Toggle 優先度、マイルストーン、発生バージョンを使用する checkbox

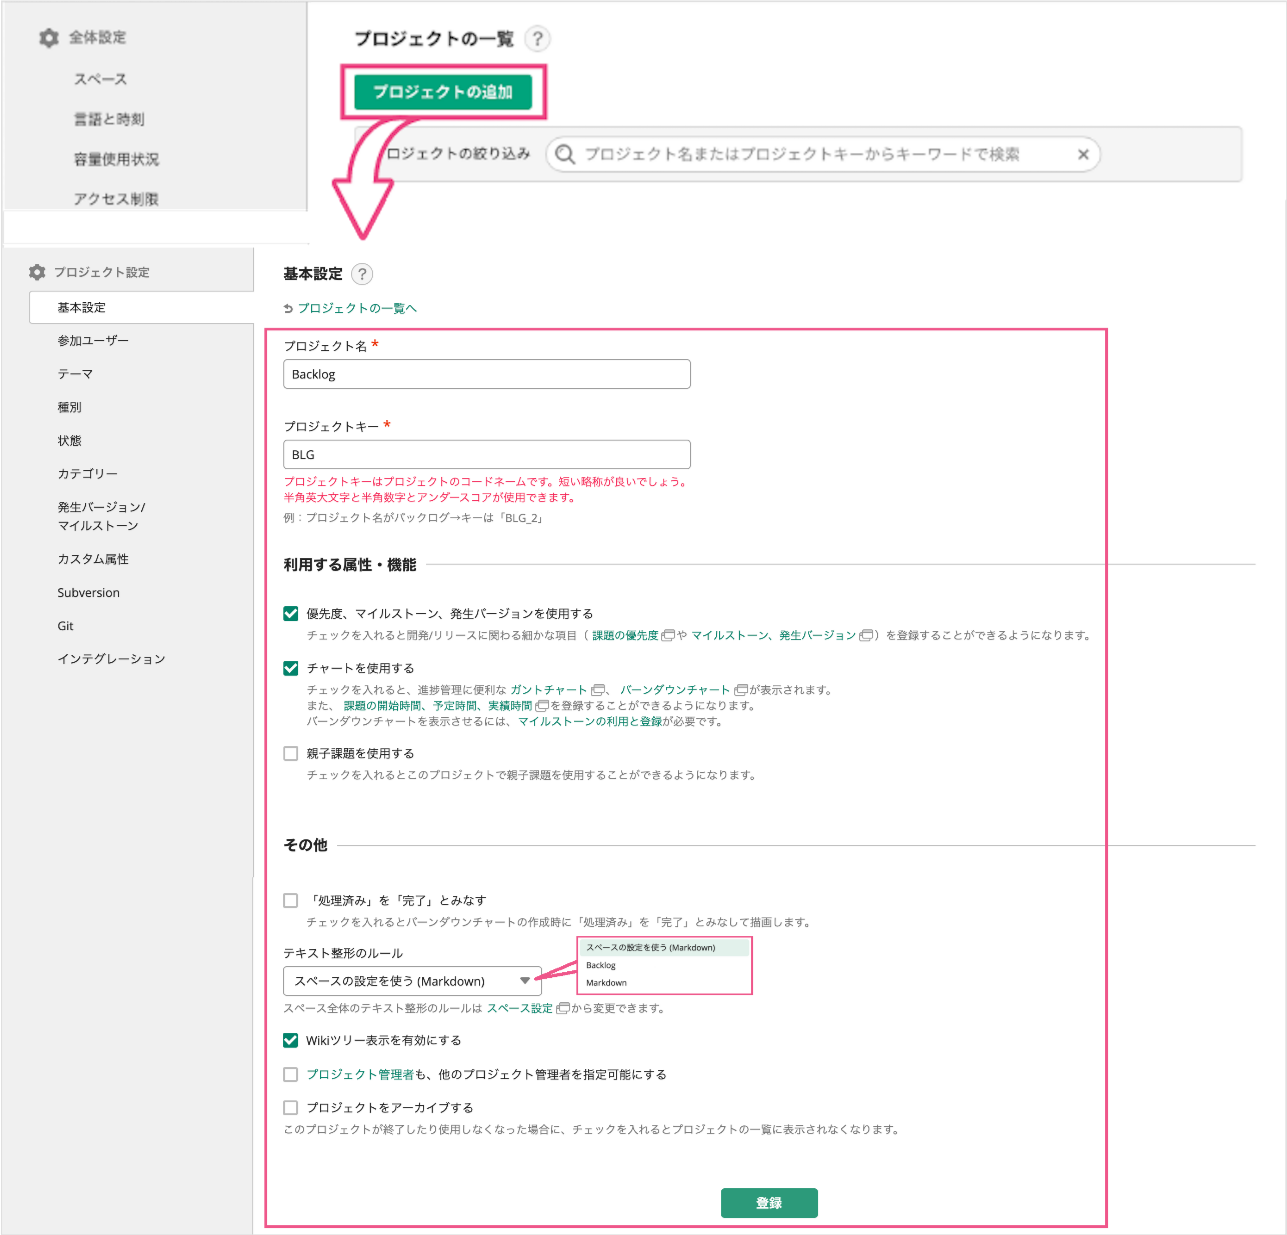pos(291,614)
